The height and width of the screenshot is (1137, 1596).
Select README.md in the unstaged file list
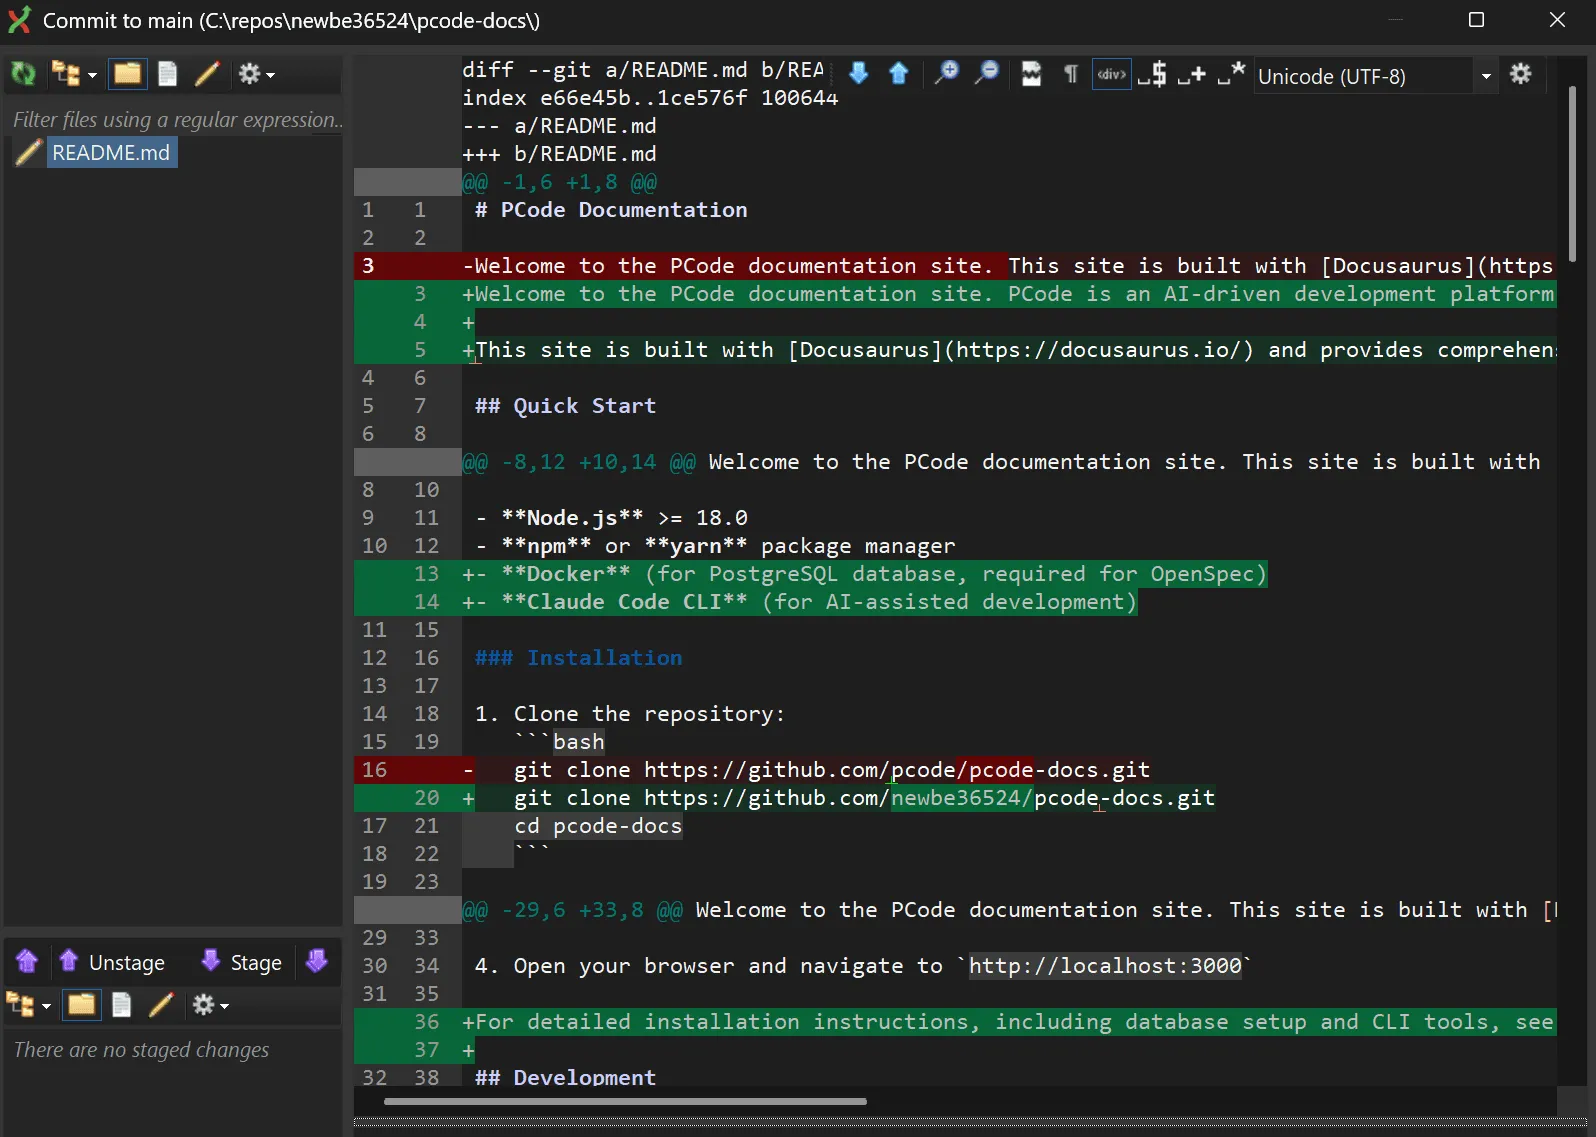pos(111,153)
